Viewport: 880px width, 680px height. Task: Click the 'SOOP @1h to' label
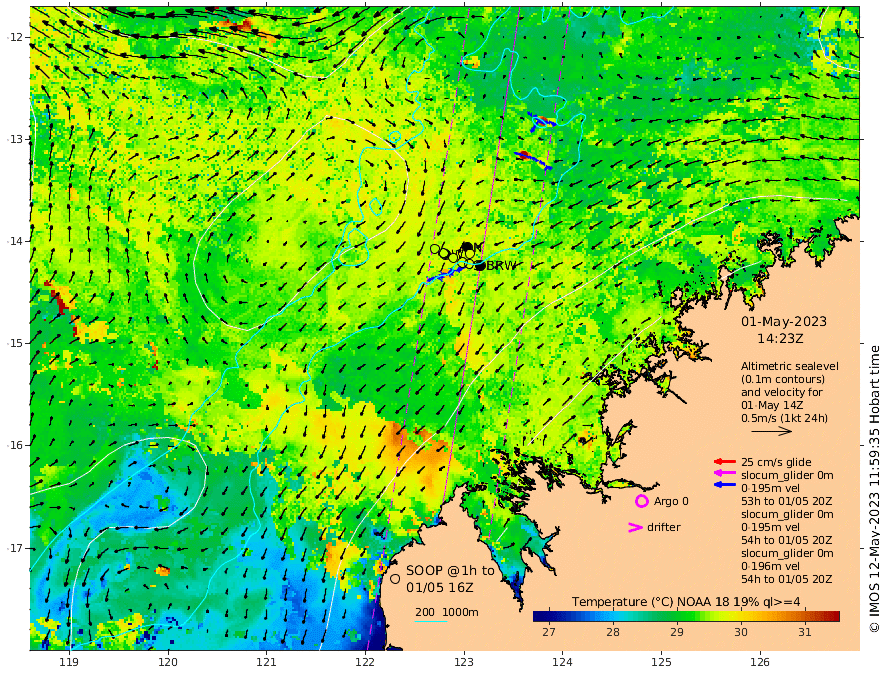[450, 571]
